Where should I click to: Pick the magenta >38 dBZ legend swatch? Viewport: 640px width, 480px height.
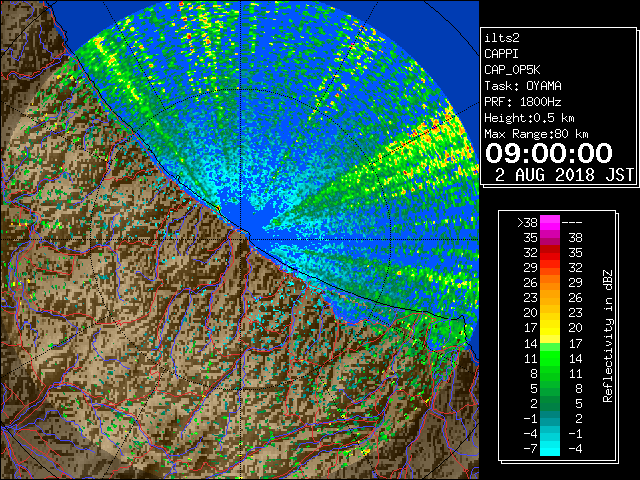550,222
